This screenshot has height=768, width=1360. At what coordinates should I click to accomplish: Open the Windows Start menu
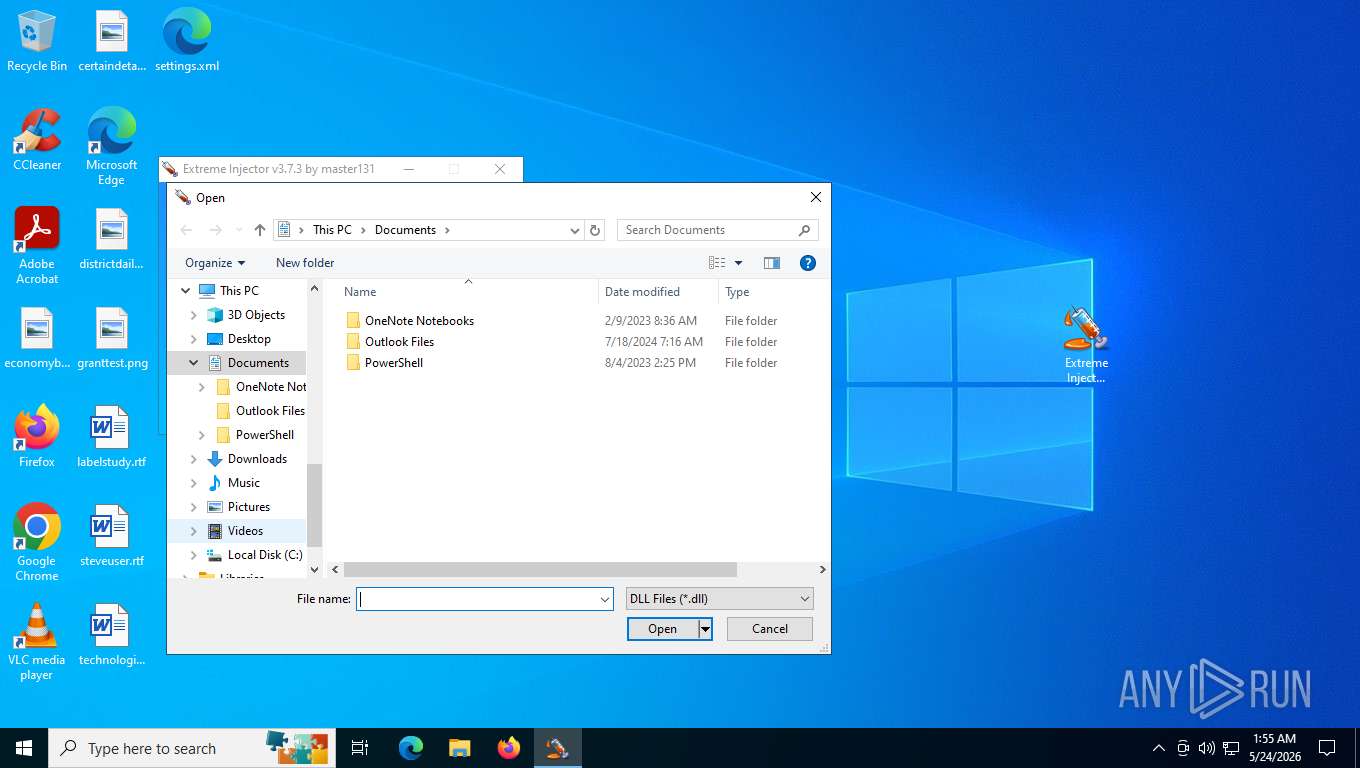pos(24,748)
